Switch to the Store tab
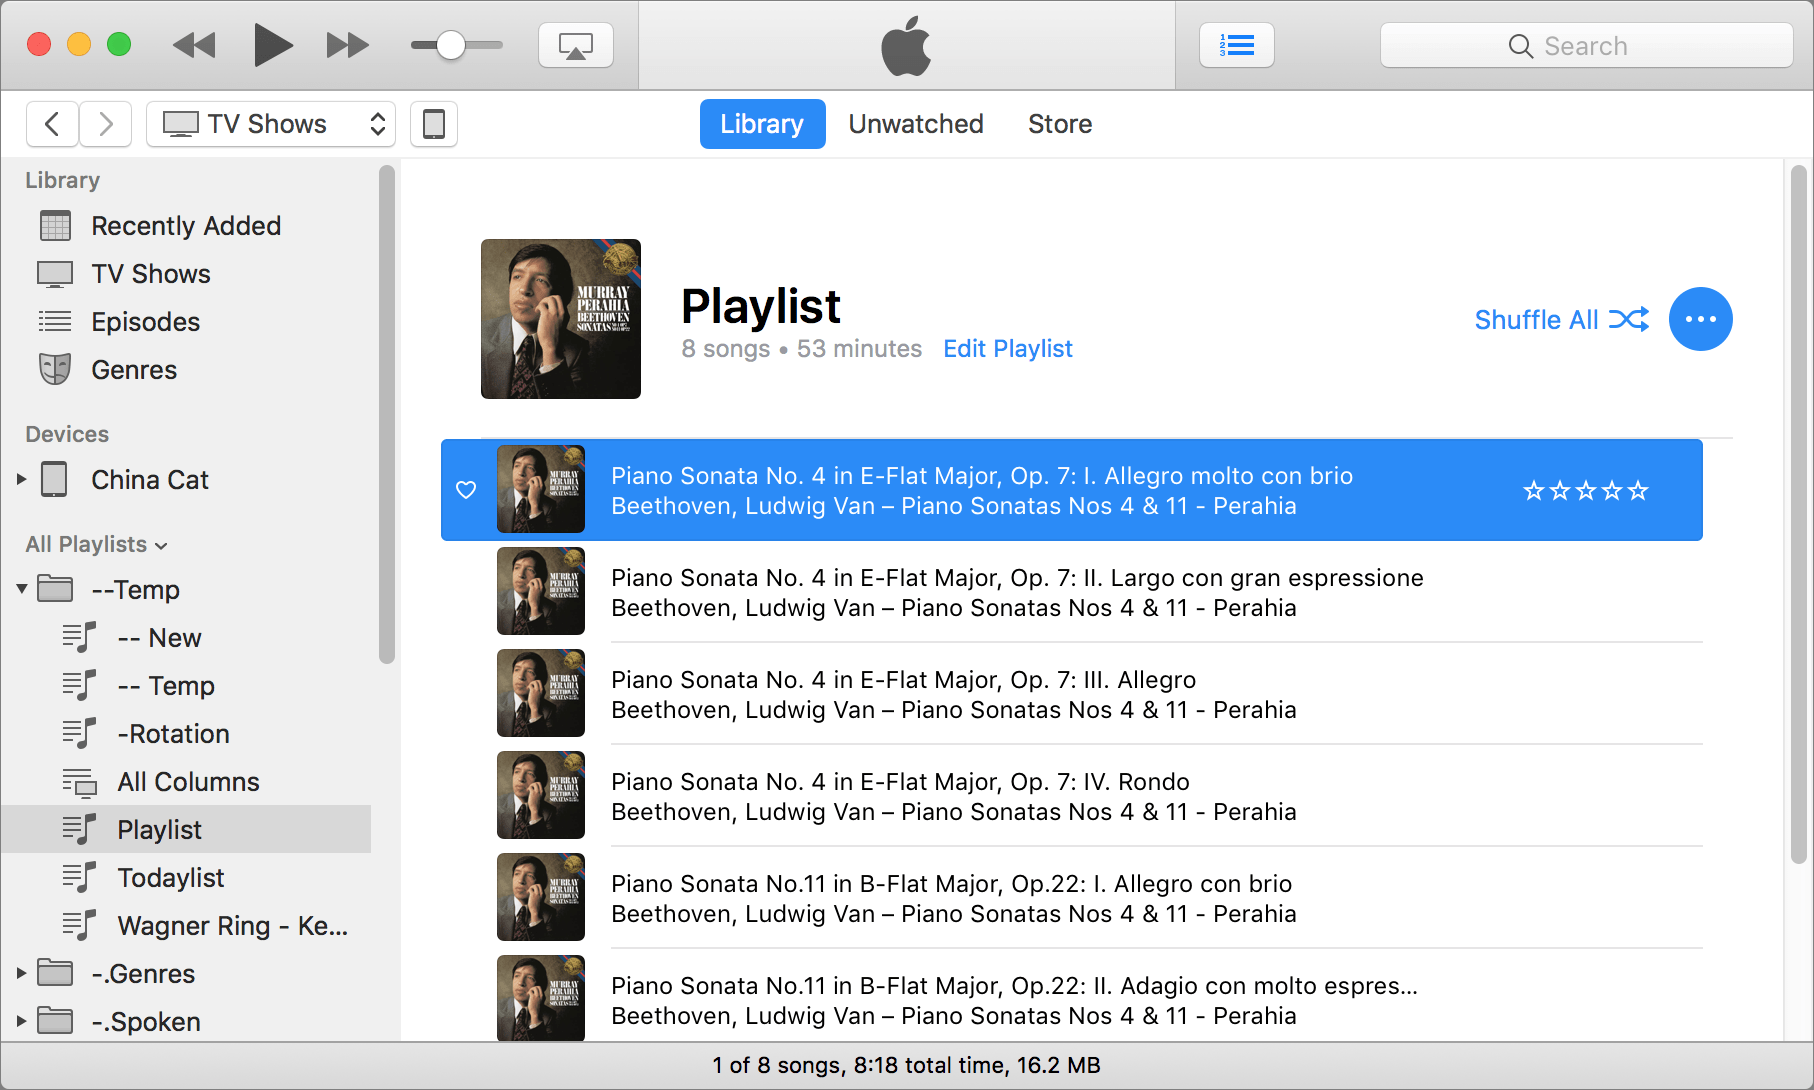The width and height of the screenshot is (1814, 1090). (1059, 123)
